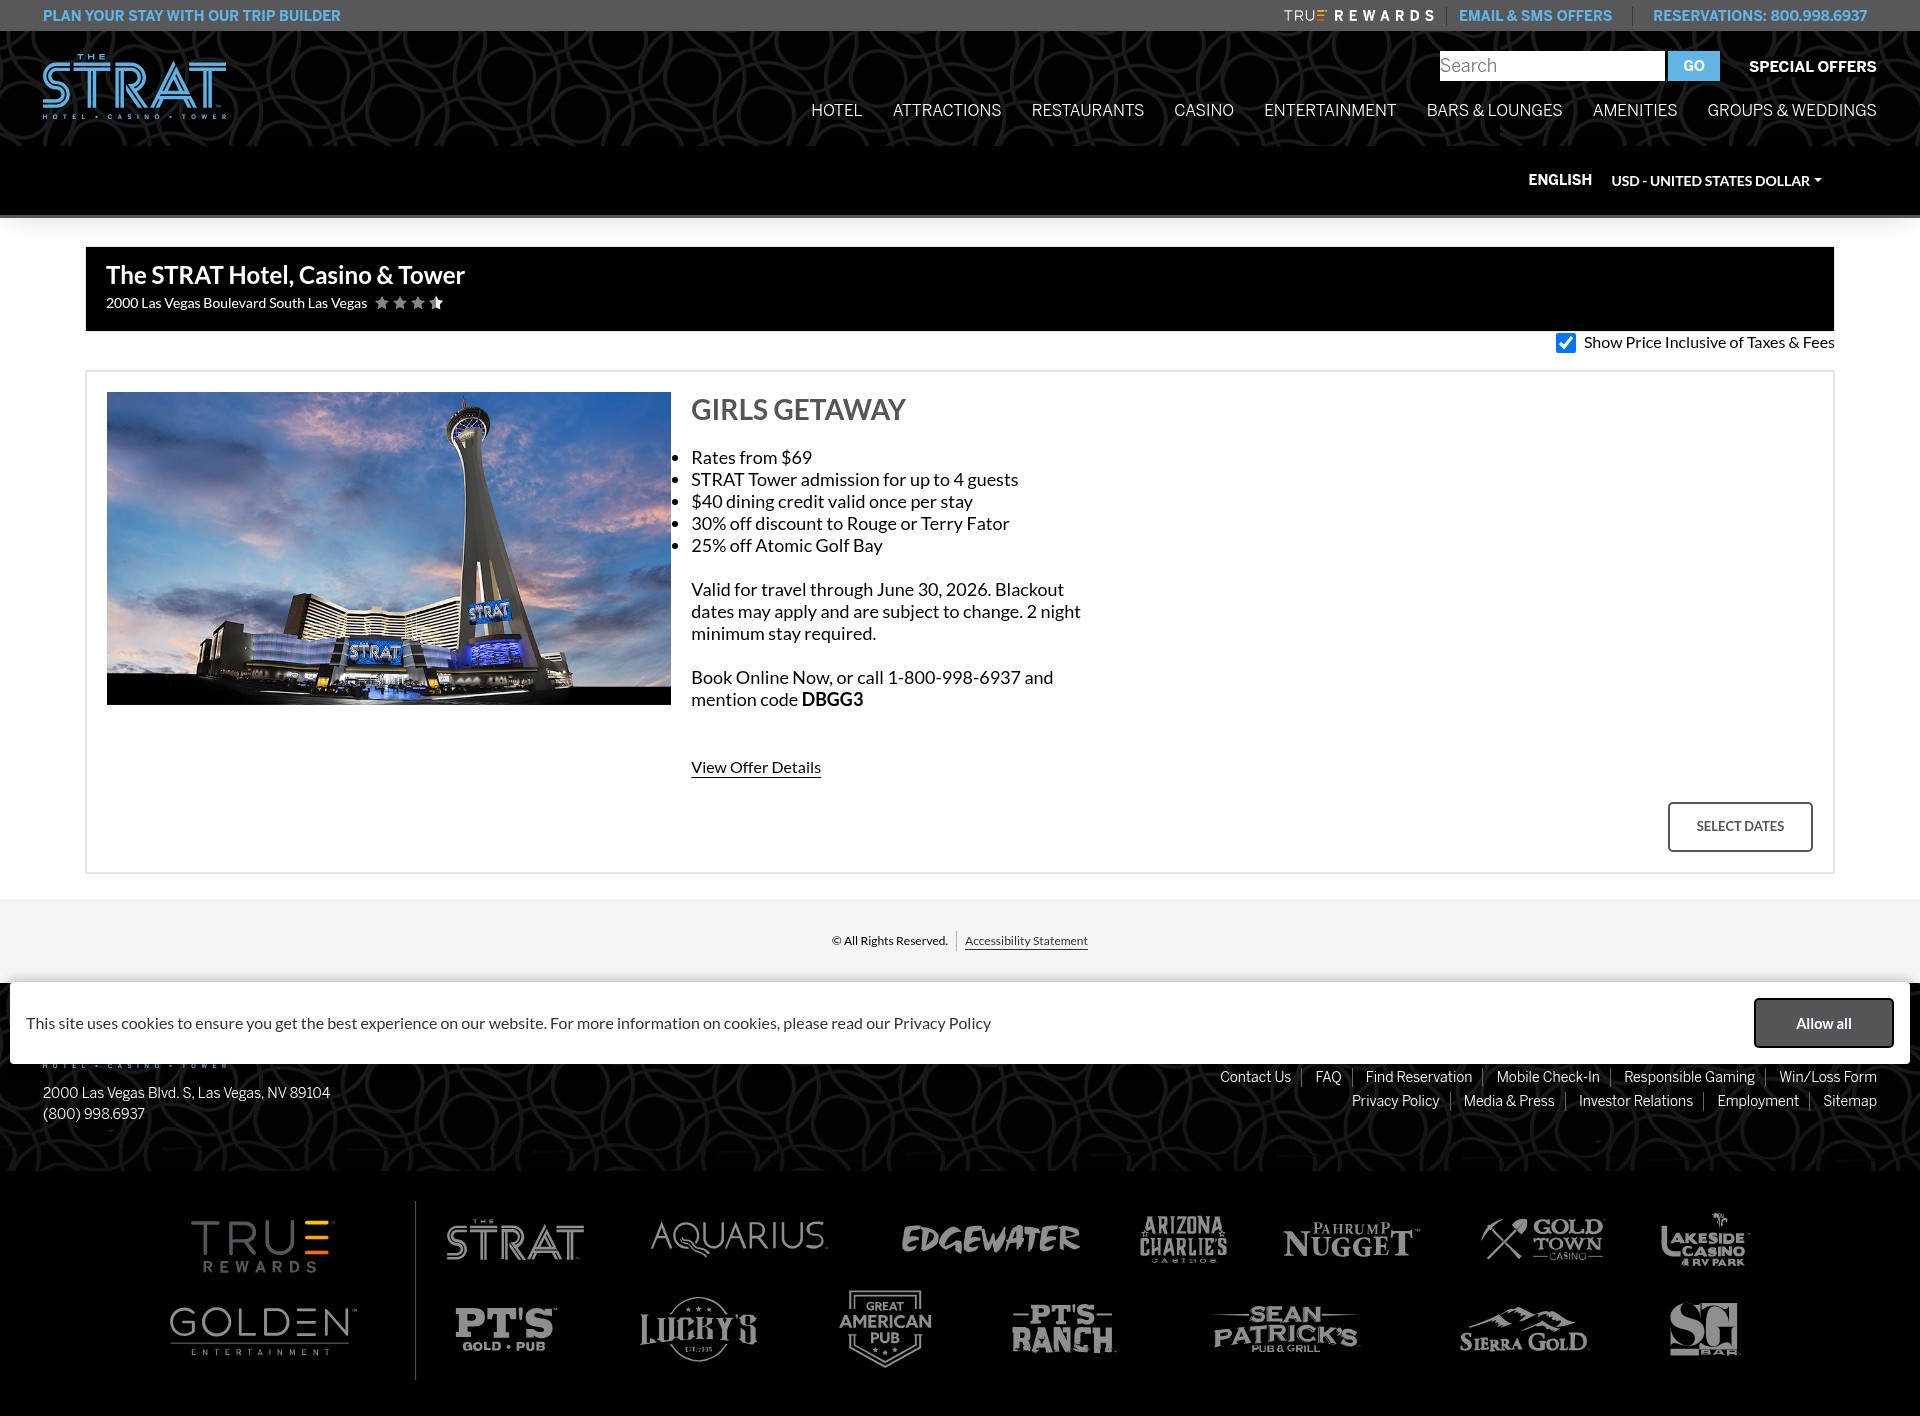The height and width of the screenshot is (1416, 1920).
Task: Open Plan Your Stay Trip Builder link
Action: coord(191,16)
